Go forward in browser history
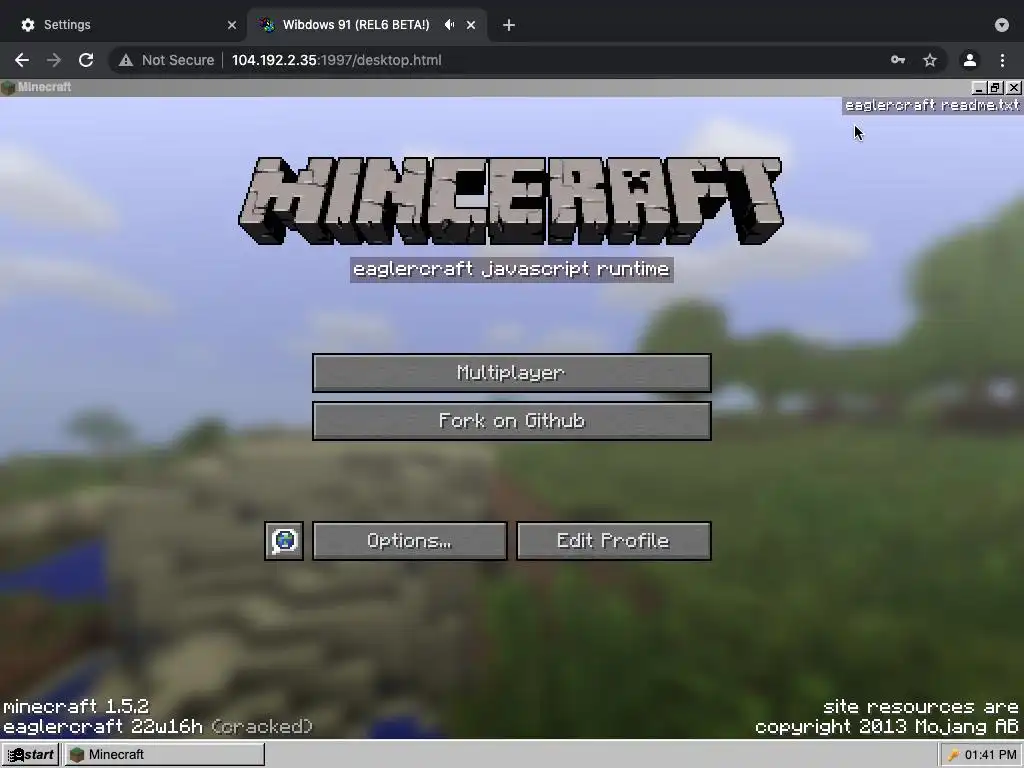 [54, 60]
